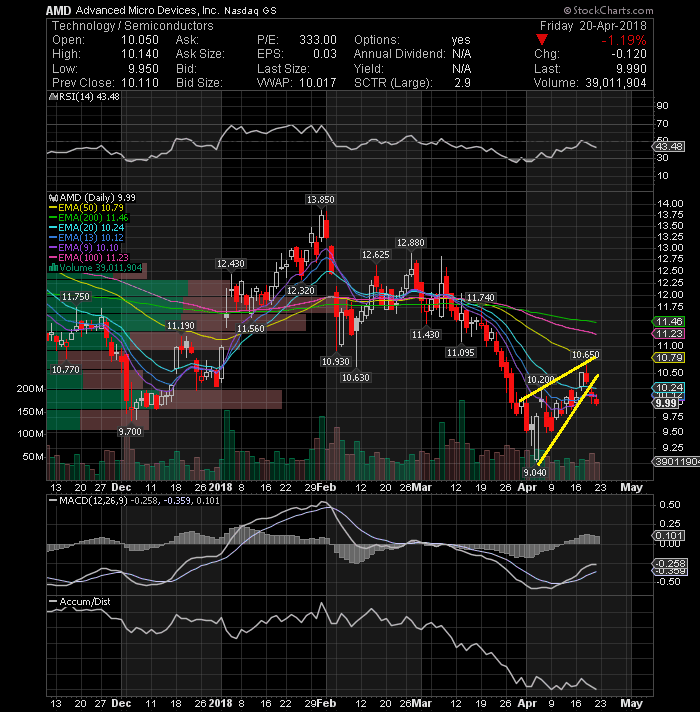Screen dimensions: 700x712
Task: Click the RSI(14) indicator line icon
Action: pyautogui.click(x=52, y=97)
